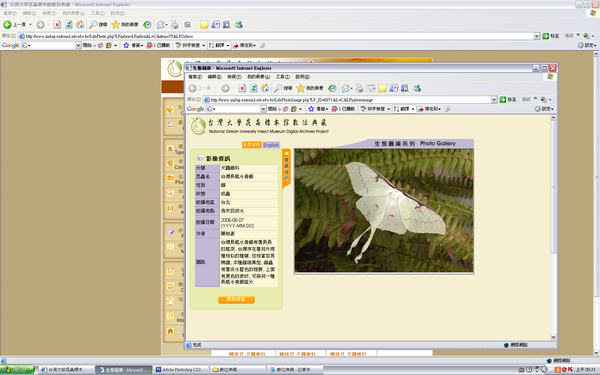Switch to English tab above info panel
This screenshot has width=600, height=375.
pos(271,145)
